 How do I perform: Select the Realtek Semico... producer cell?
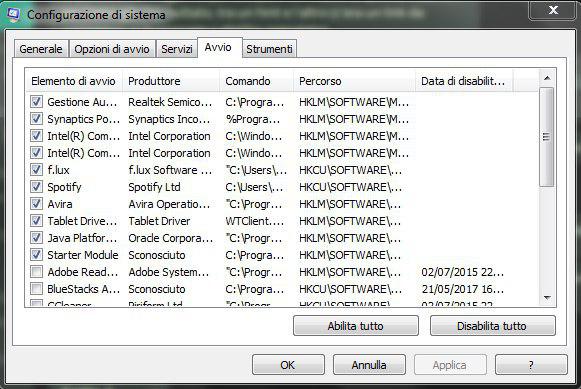170,102
